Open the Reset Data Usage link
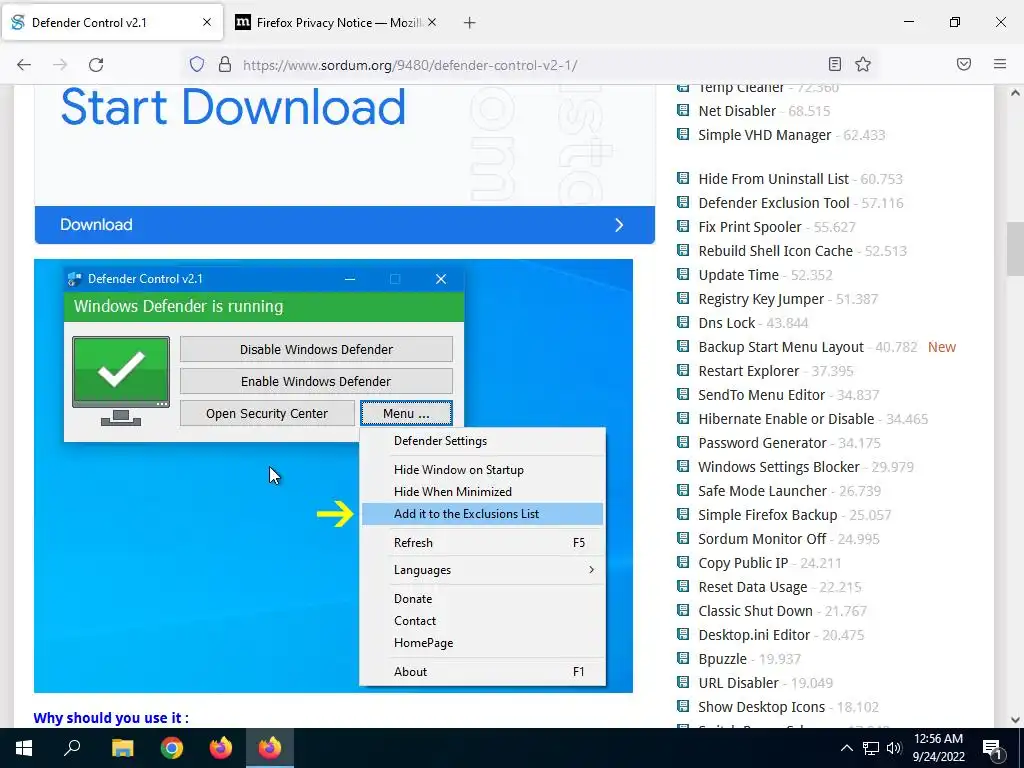 (x=752, y=587)
